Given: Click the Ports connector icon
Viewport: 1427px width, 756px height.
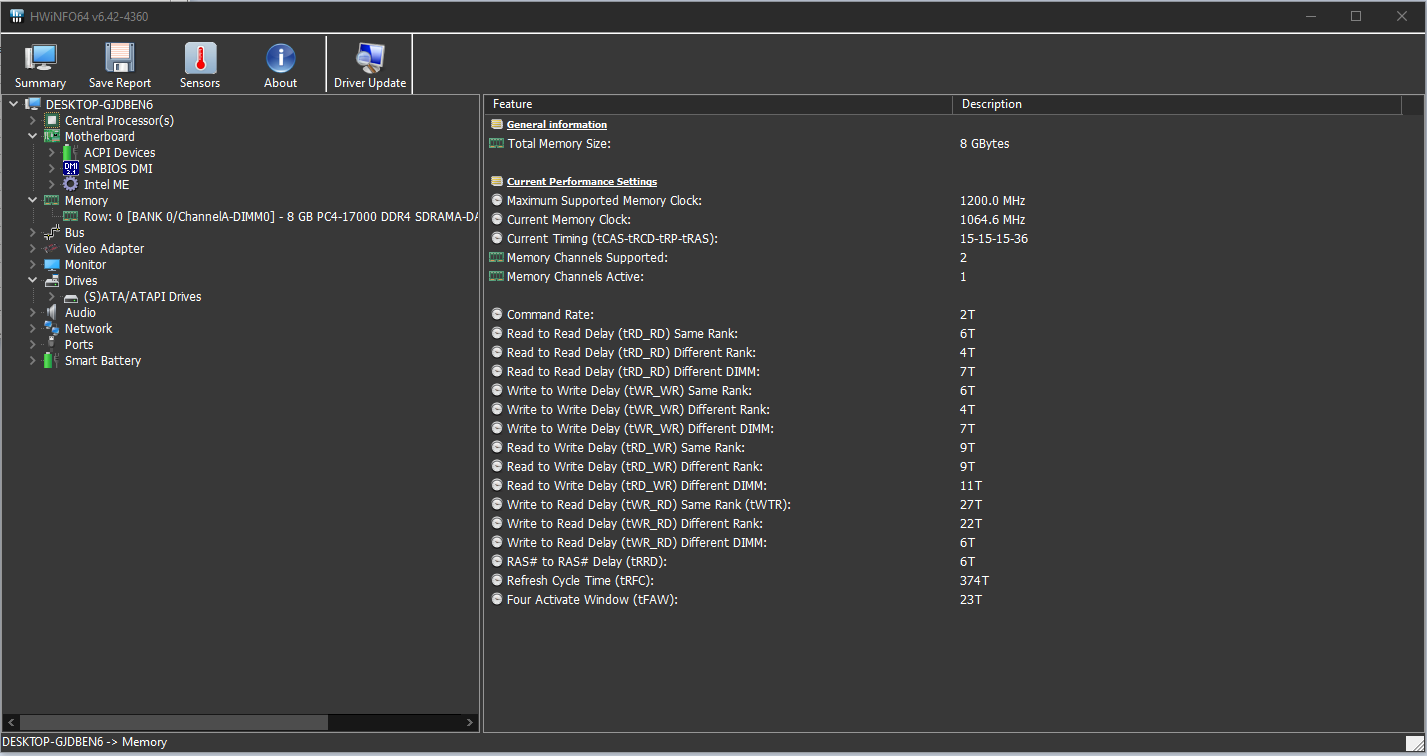Looking at the screenshot, I should point(52,344).
